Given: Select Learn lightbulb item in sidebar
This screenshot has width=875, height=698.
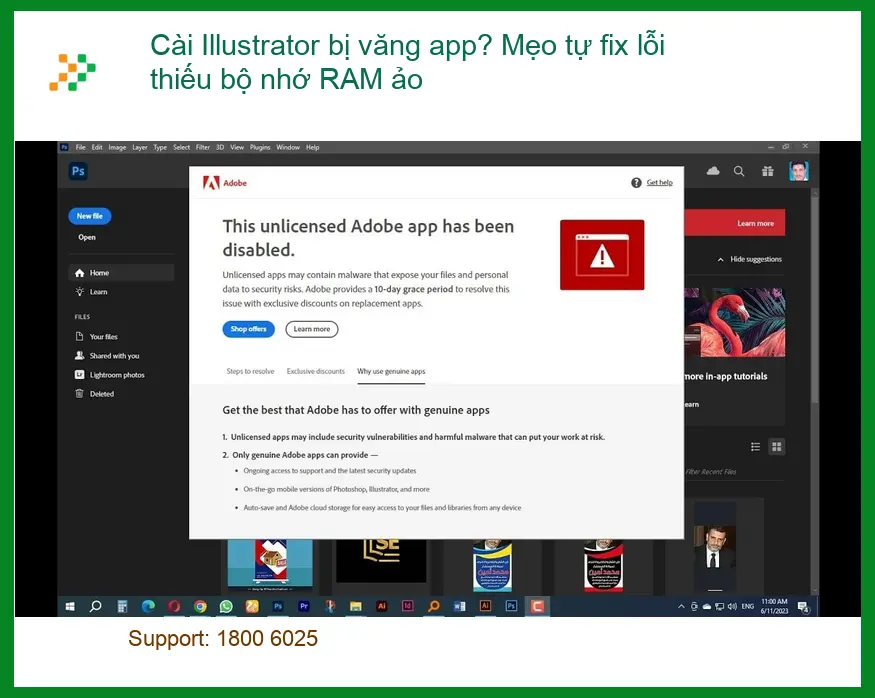Looking at the screenshot, I should click(93, 292).
